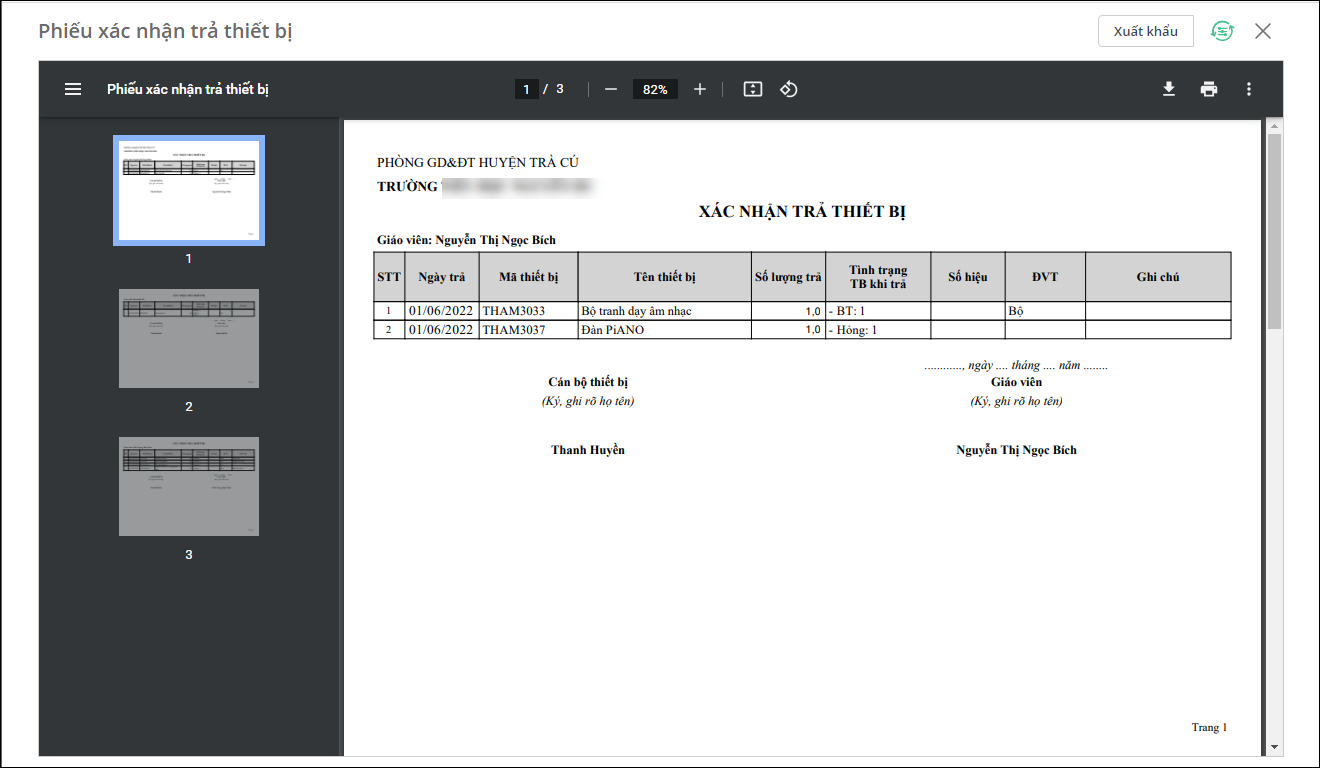Click the Ghi chú column header

1158,277
